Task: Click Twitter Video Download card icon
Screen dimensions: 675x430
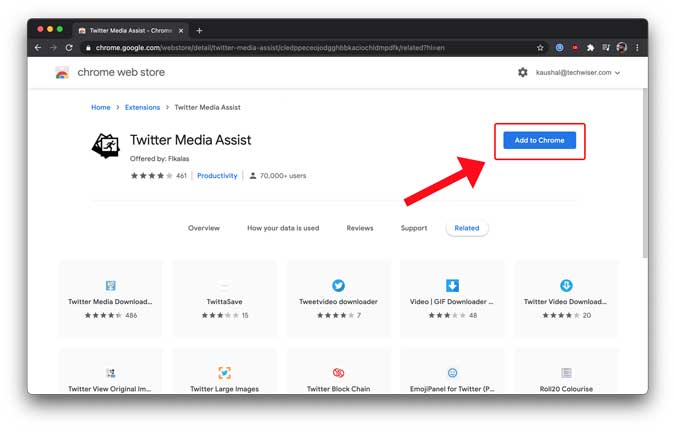Action: [x=566, y=285]
